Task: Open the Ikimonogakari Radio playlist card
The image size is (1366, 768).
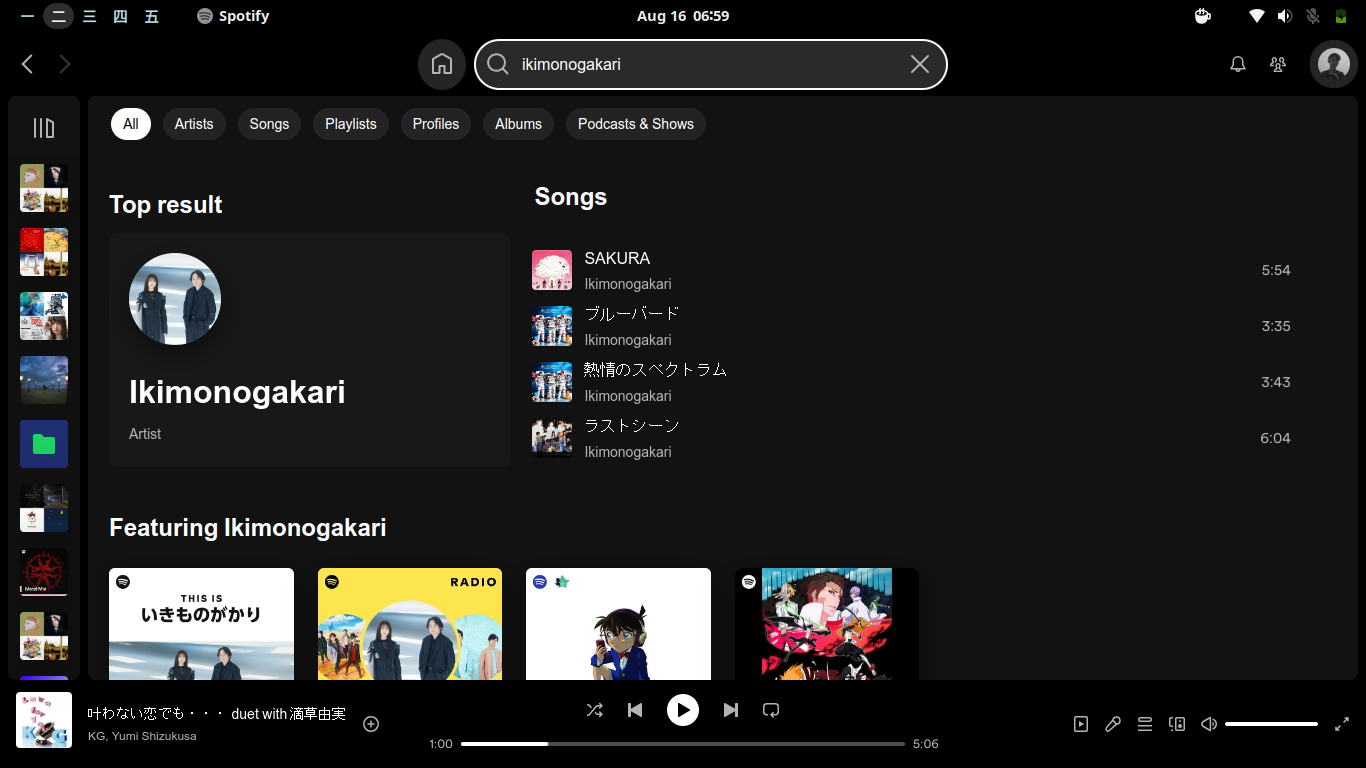Action: coord(410,624)
